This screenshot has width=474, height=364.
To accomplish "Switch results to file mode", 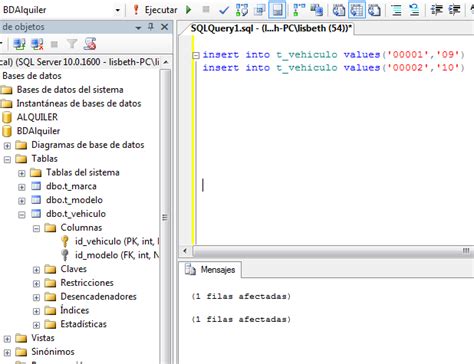I will click(x=374, y=10).
